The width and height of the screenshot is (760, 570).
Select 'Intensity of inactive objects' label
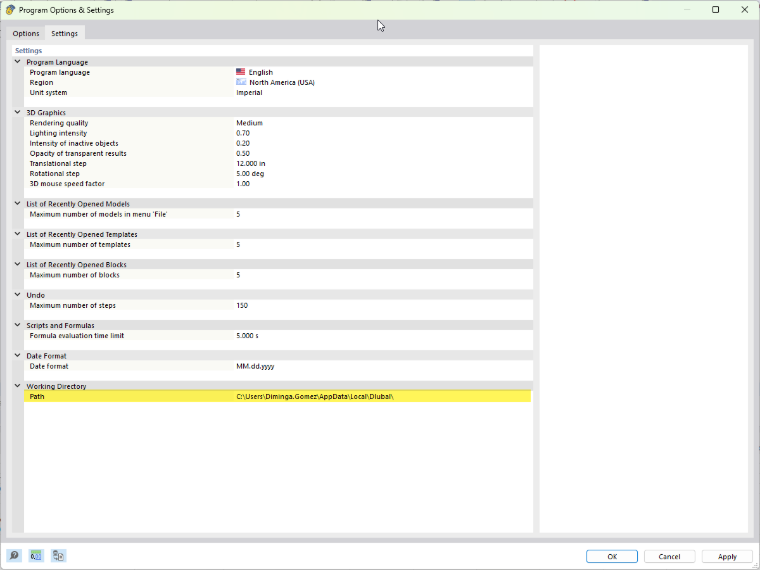pyautogui.click(x=74, y=143)
